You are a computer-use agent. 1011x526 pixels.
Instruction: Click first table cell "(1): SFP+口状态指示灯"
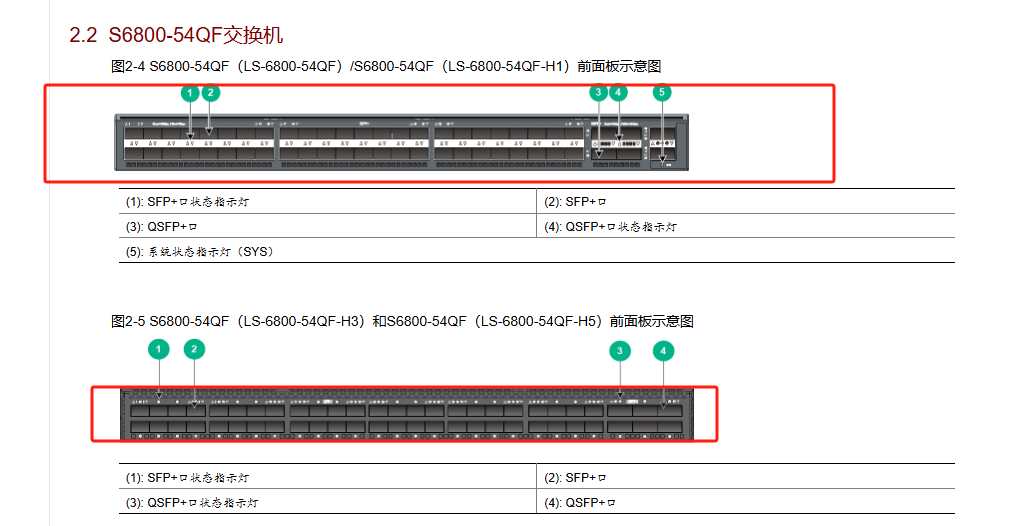(328, 202)
